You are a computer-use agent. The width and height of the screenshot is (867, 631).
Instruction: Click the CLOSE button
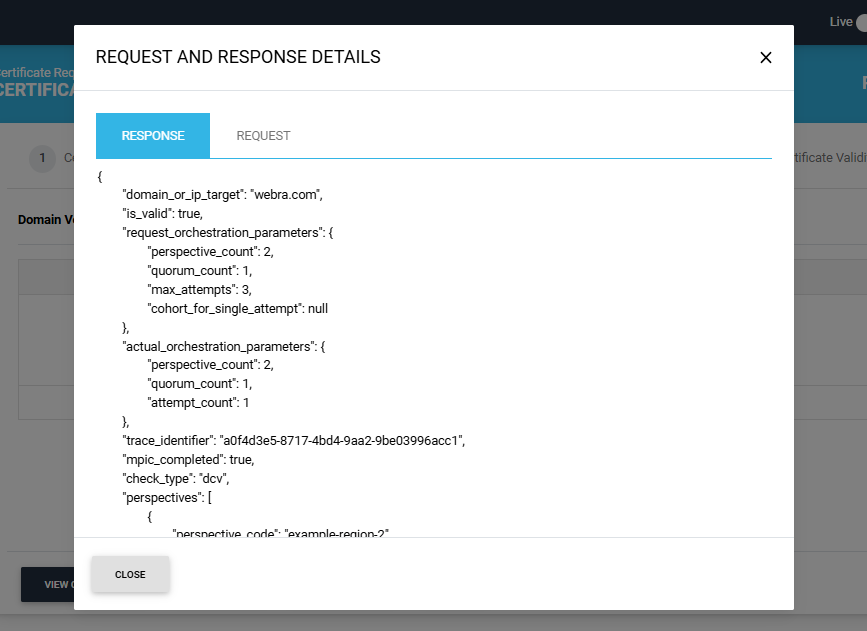click(x=130, y=575)
